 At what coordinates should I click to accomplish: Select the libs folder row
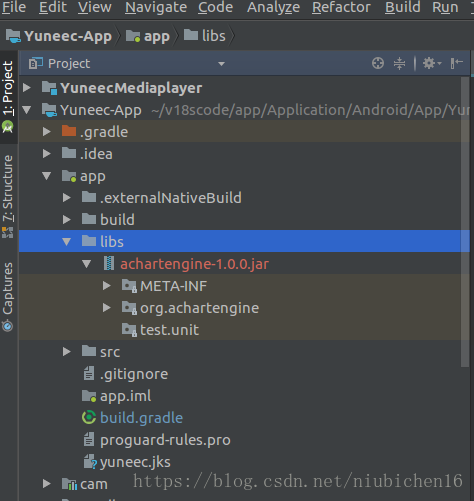pyautogui.click(x=244, y=241)
